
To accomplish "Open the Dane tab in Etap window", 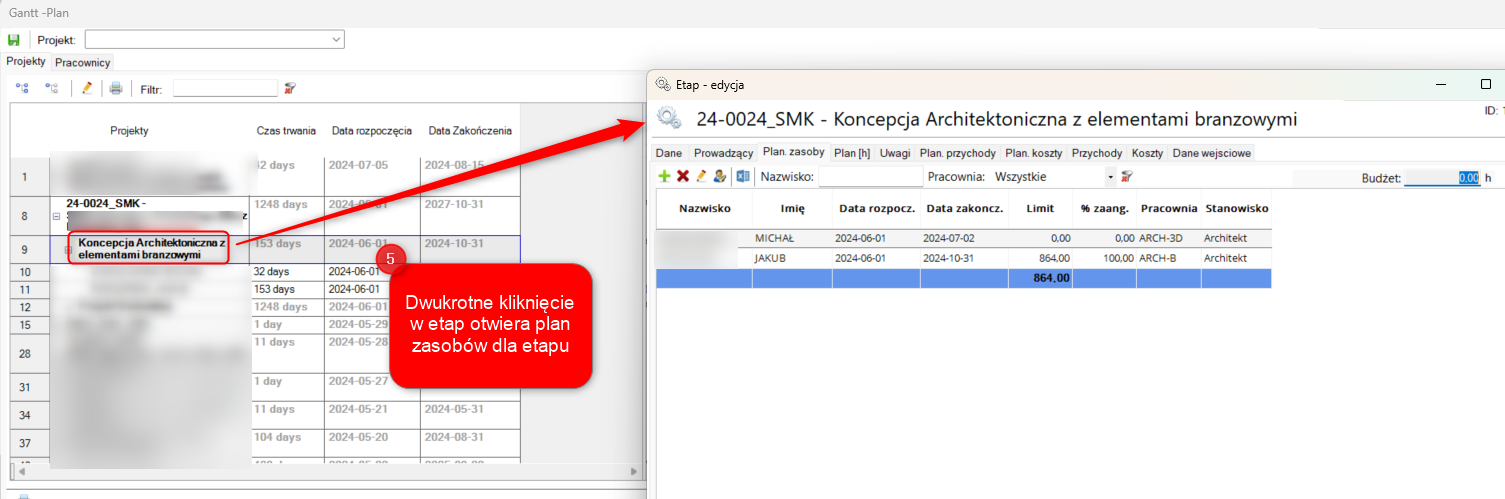I will coord(669,153).
